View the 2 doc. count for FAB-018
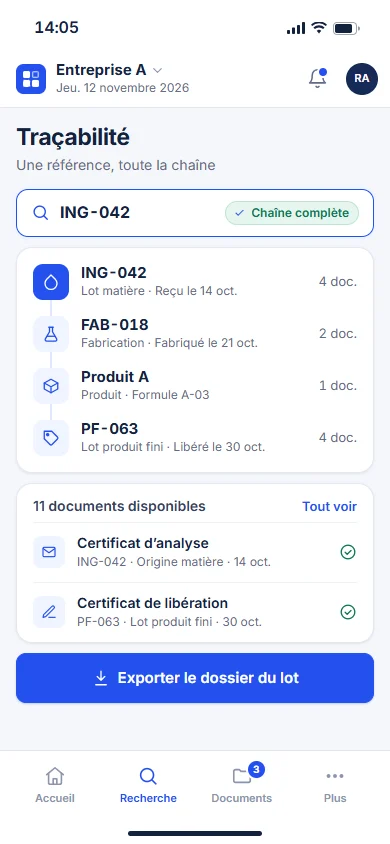The height and width of the screenshot is (844, 390). click(338, 334)
